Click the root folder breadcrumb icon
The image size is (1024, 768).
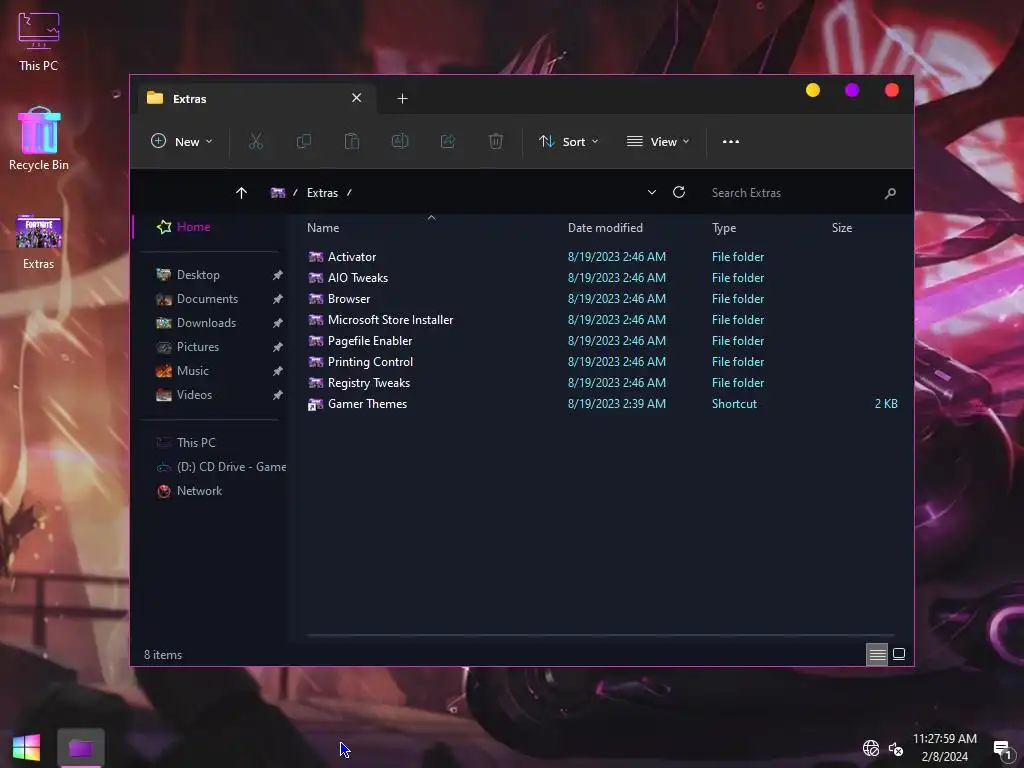[278, 193]
